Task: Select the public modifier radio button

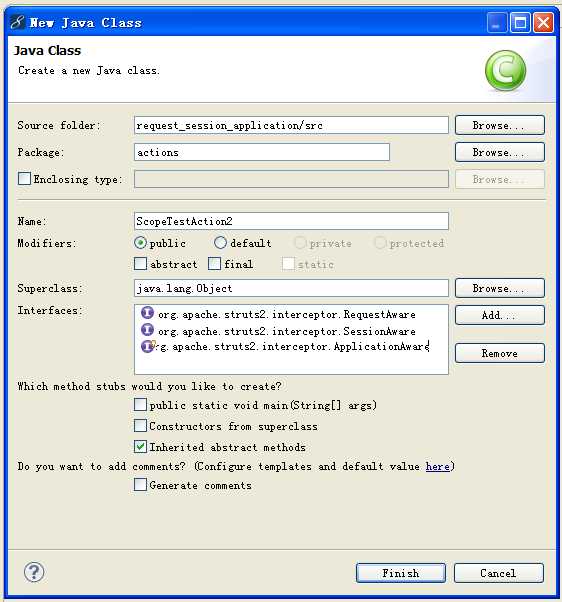Action: pos(140,243)
